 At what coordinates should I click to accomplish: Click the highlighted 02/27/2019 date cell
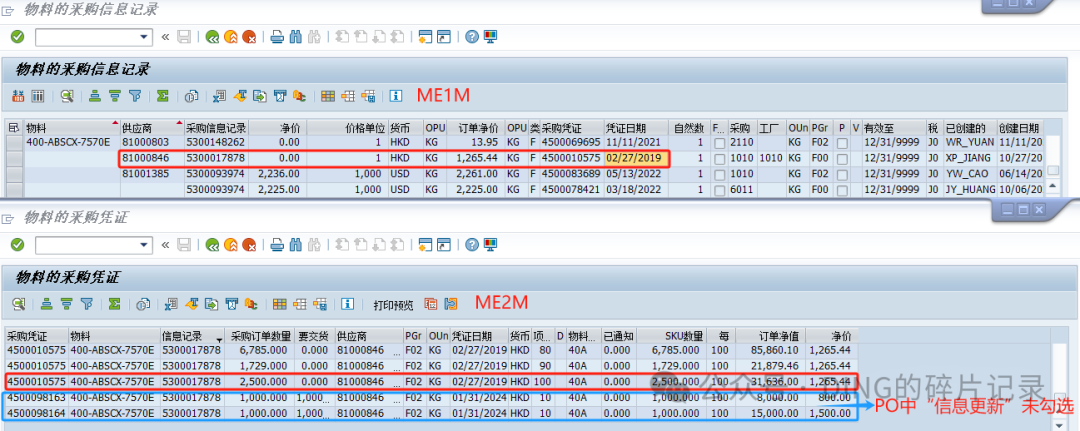[x=636, y=158]
